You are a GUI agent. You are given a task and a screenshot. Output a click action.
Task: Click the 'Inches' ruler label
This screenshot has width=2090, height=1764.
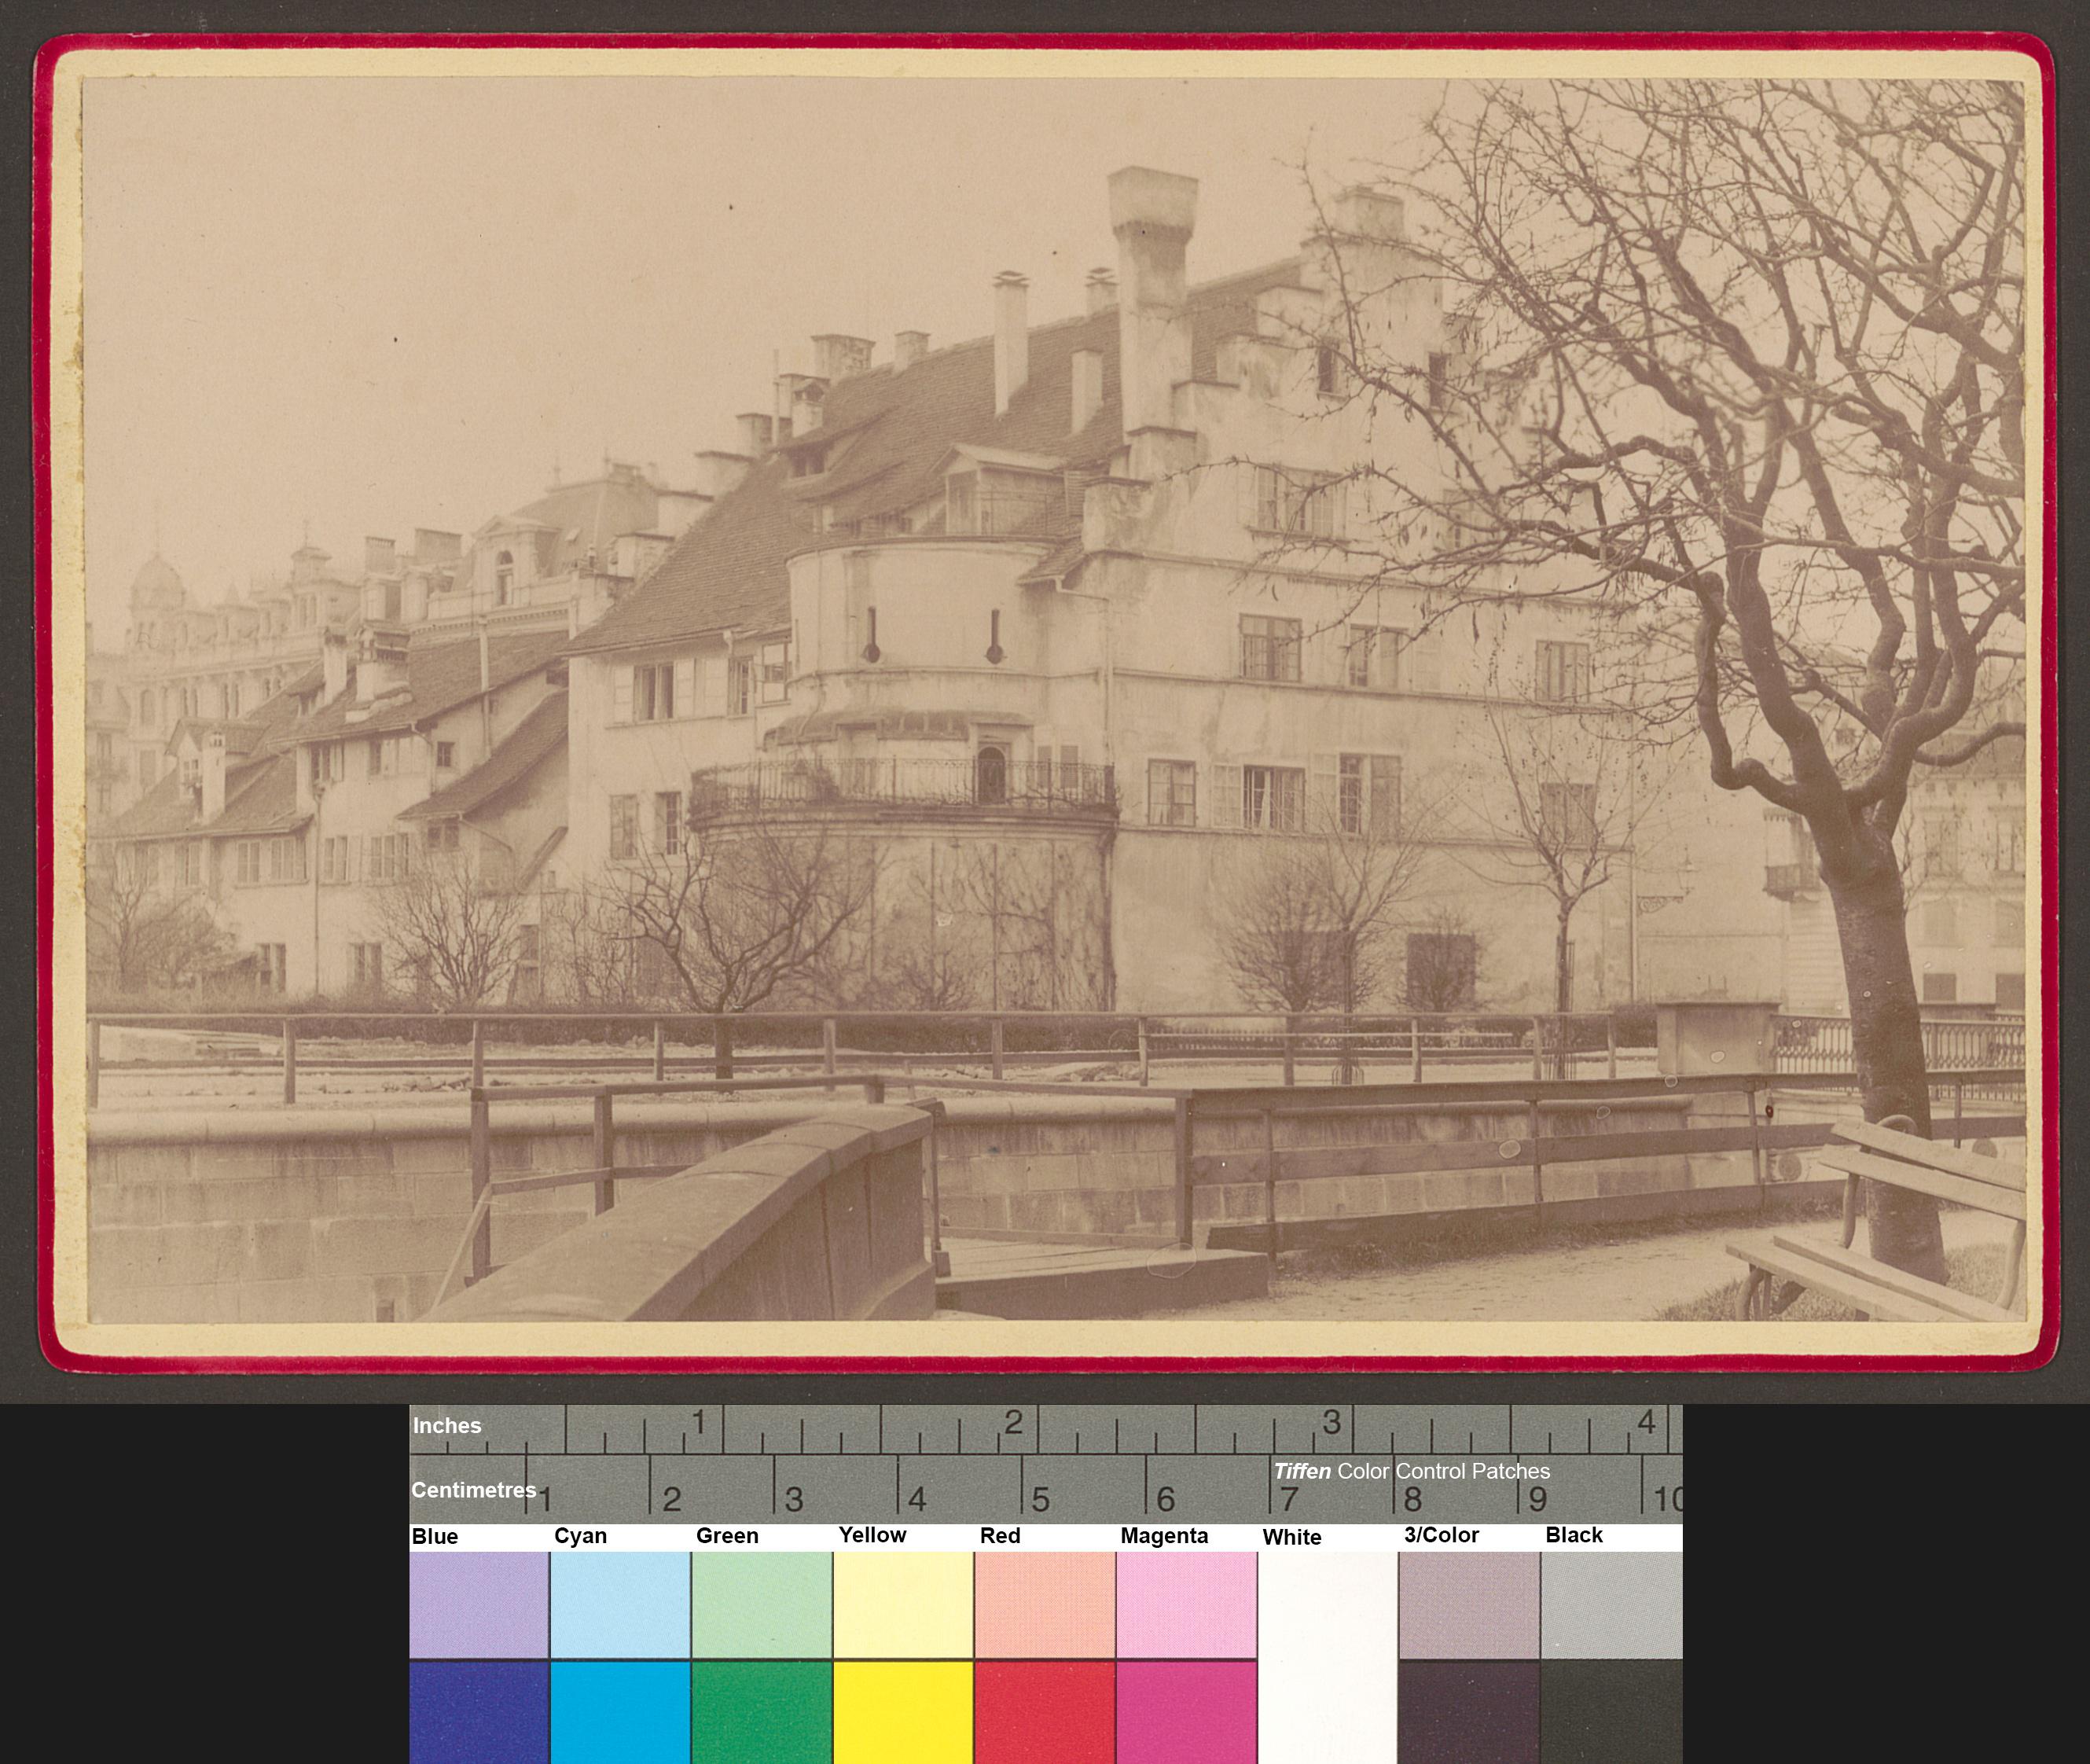point(447,1426)
